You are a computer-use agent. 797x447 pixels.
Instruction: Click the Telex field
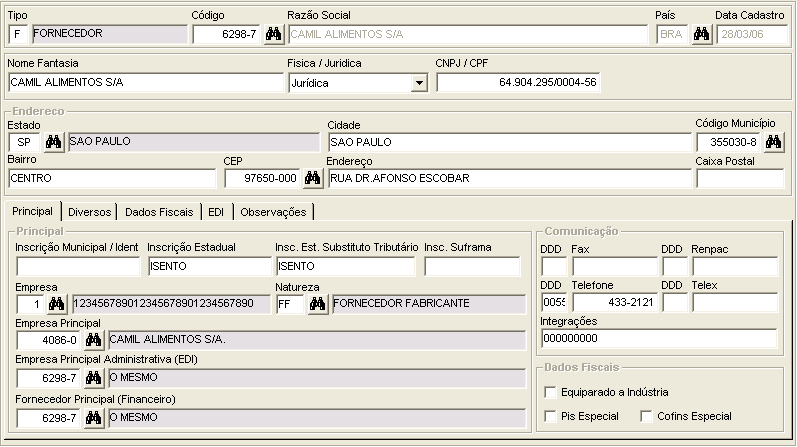(735, 302)
